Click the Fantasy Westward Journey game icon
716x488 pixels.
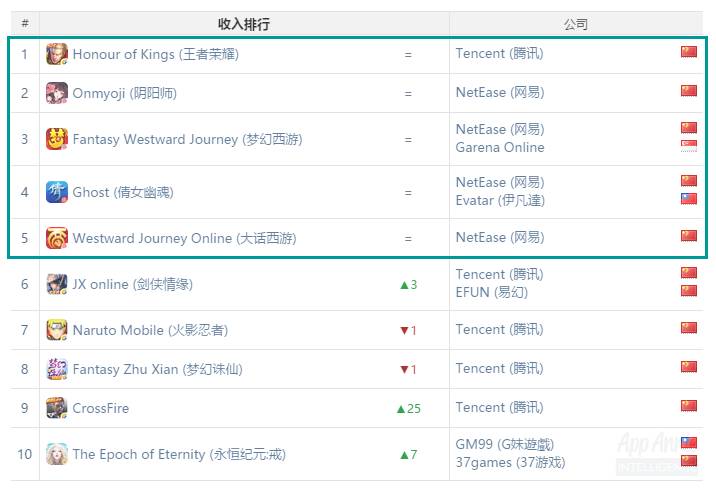57,139
